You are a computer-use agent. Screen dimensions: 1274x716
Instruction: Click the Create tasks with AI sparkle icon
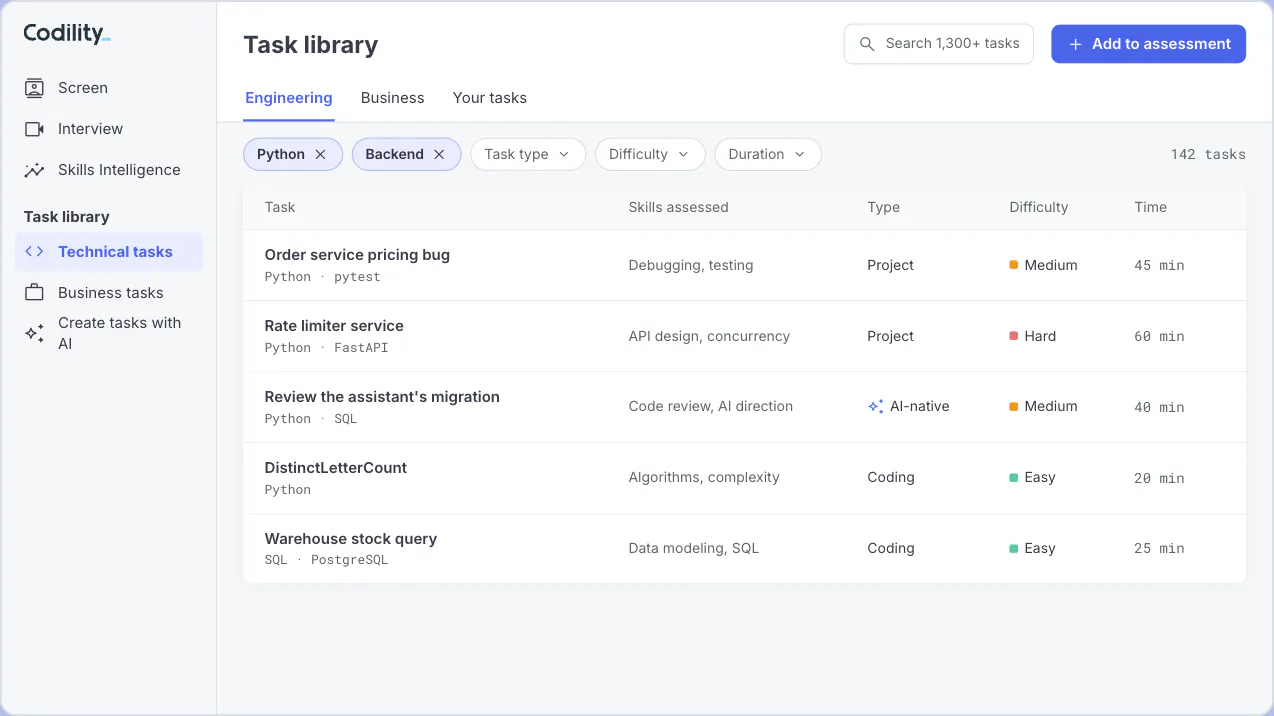(34, 333)
